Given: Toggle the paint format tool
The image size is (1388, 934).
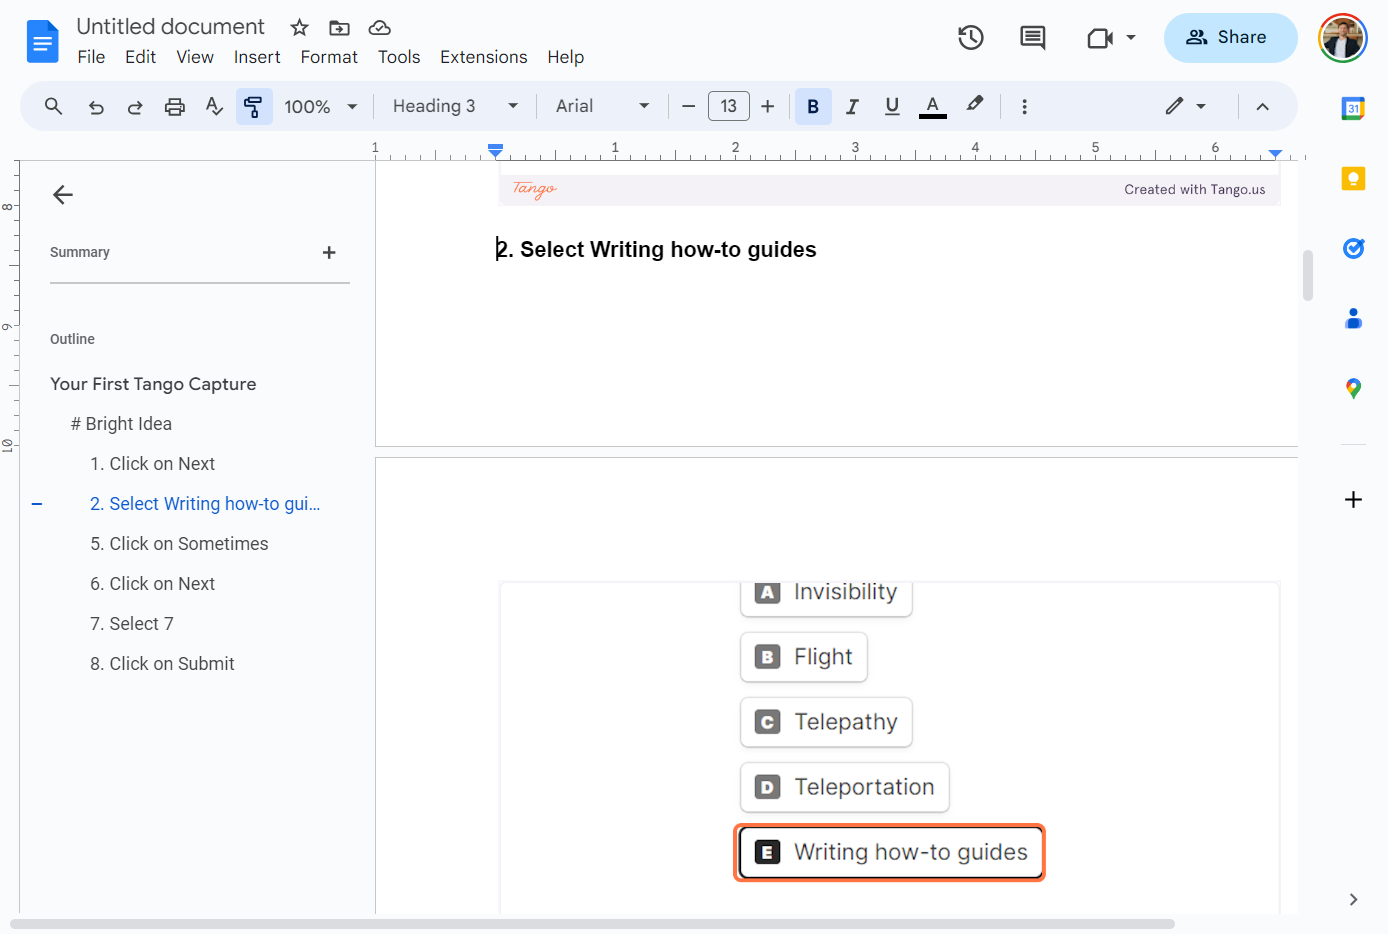Looking at the screenshot, I should coord(254,106).
